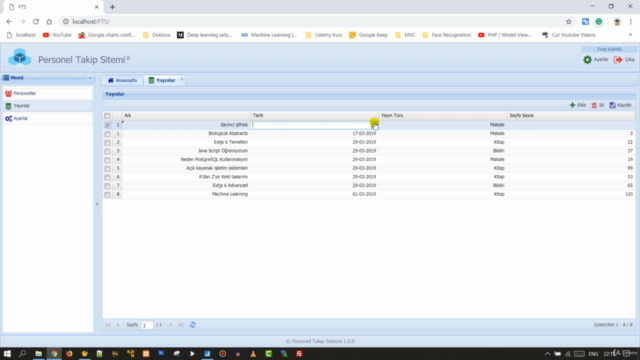640x360 pixels.
Task: Open Personeller in the side menu
Action: (x=48, y=93)
